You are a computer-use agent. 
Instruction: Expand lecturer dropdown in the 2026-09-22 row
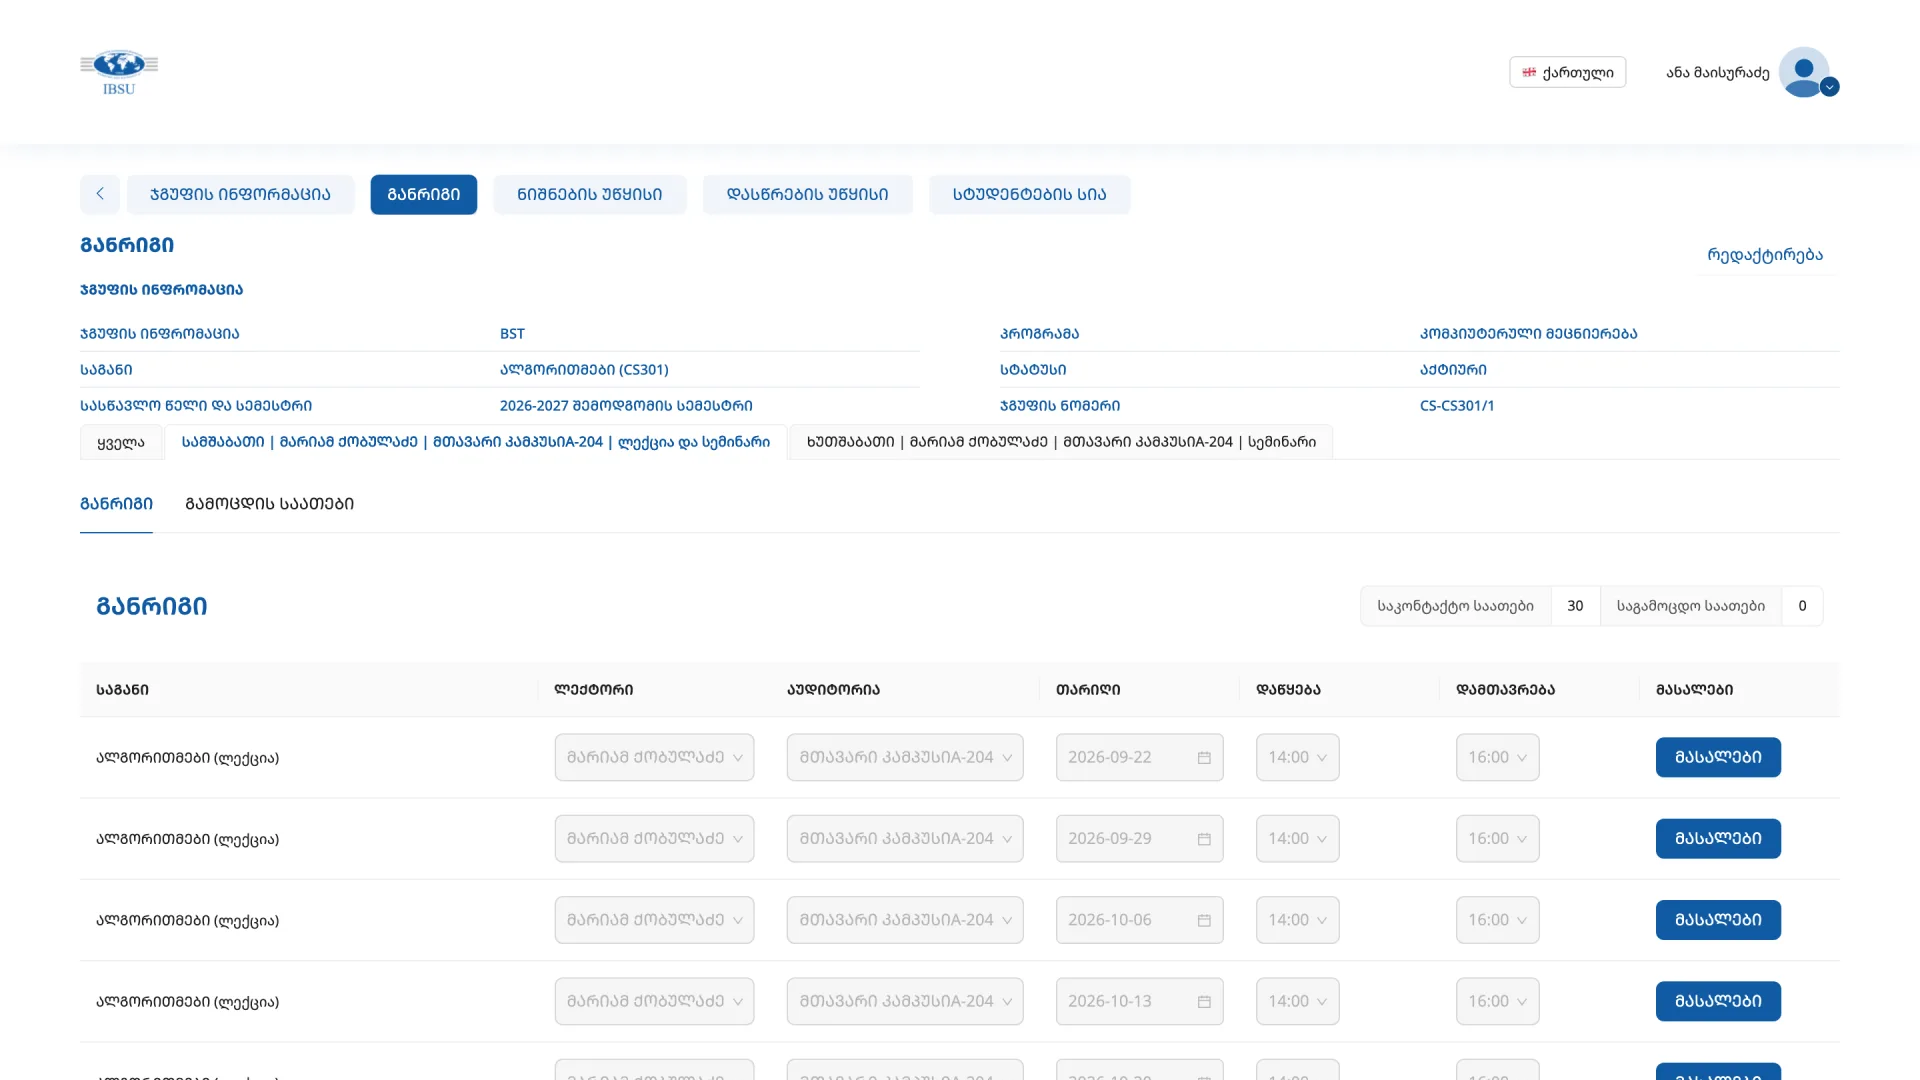(654, 757)
